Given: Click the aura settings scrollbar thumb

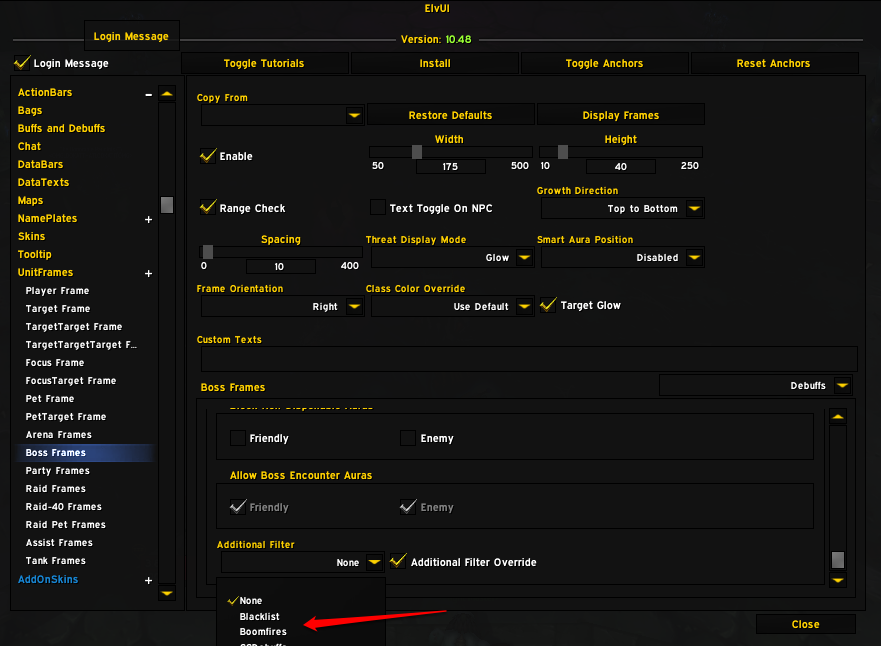Looking at the screenshot, I should 838,560.
